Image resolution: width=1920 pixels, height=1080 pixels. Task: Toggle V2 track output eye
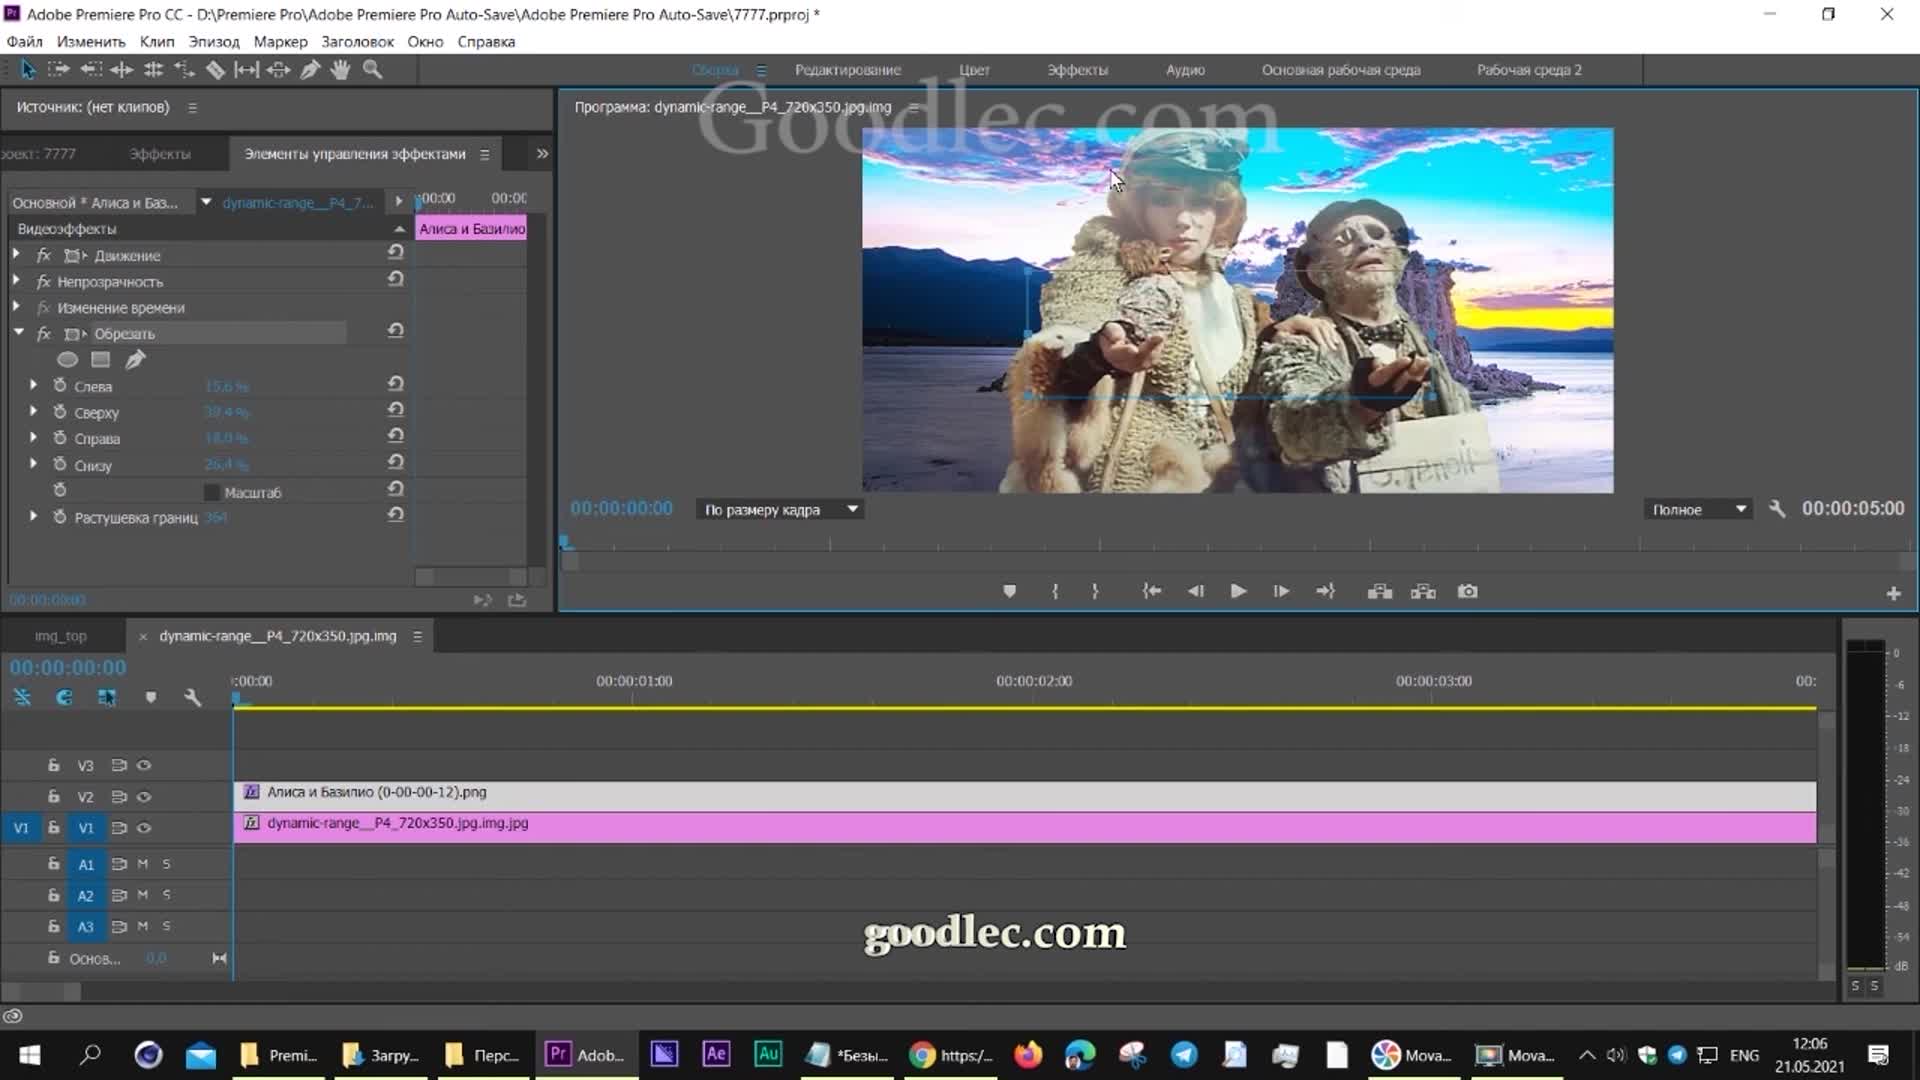click(144, 797)
